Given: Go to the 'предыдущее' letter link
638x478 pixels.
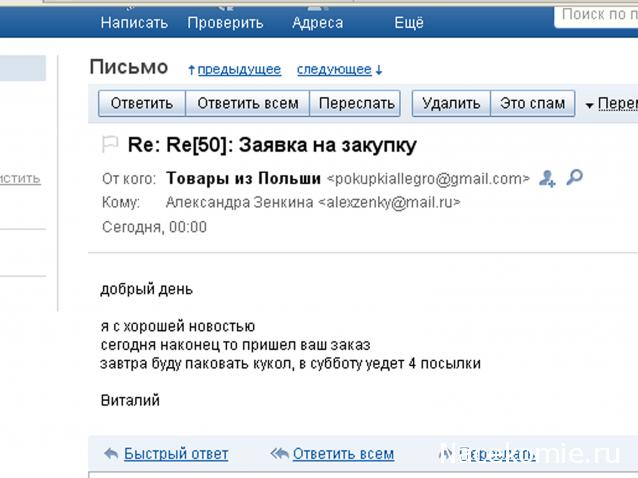Looking at the screenshot, I should [x=239, y=69].
